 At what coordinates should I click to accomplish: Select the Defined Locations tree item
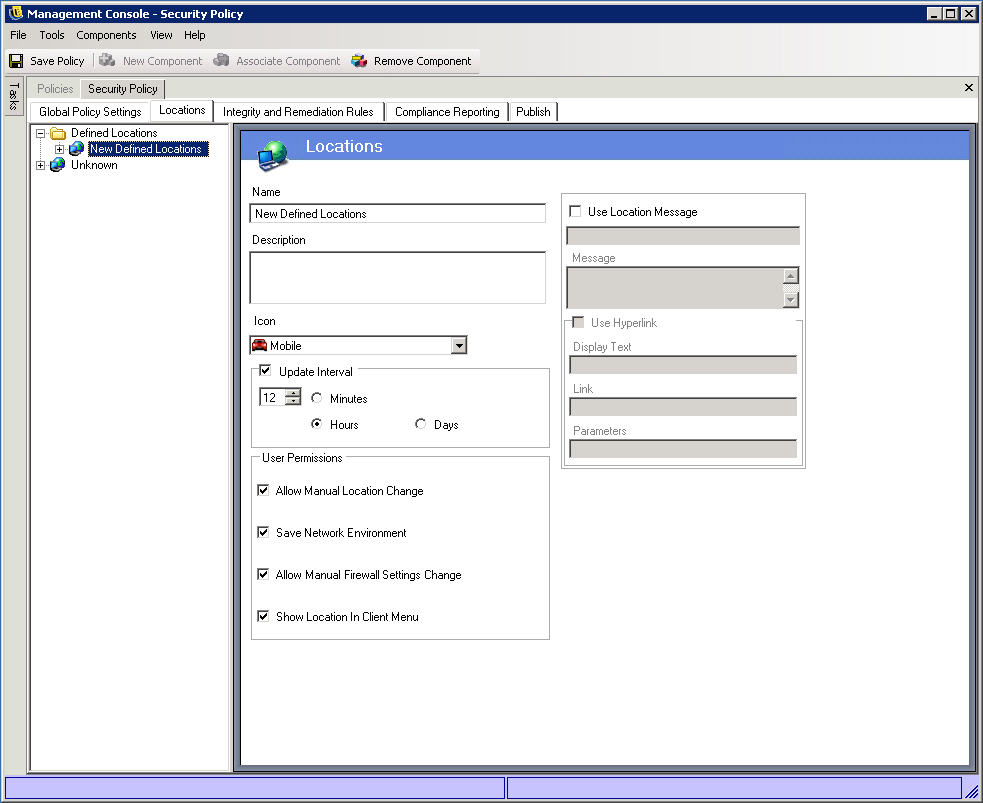114,133
